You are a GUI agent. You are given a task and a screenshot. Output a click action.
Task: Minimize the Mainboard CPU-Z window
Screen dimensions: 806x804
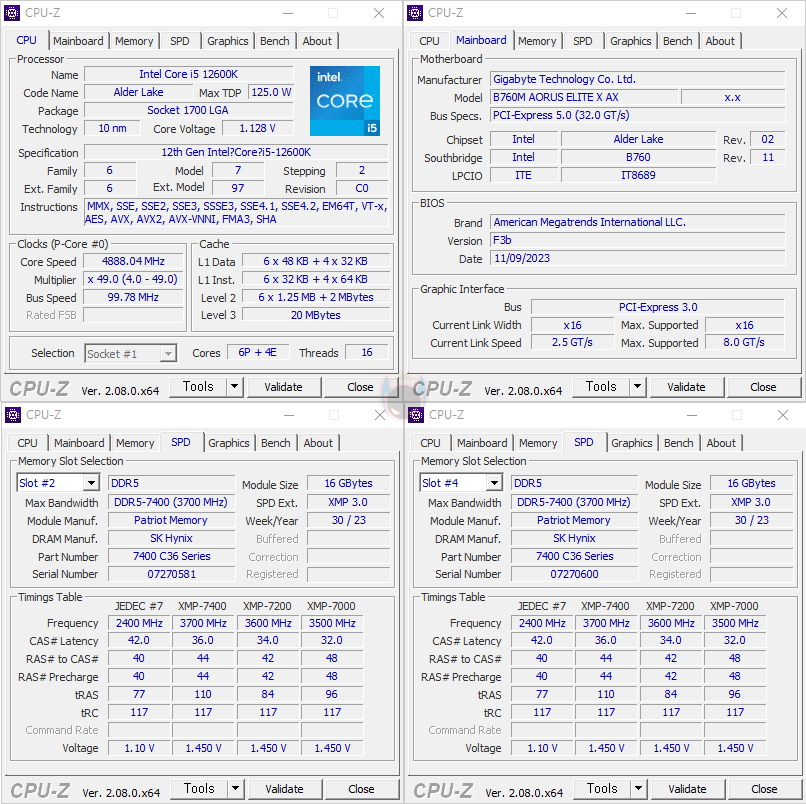click(x=691, y=13)
